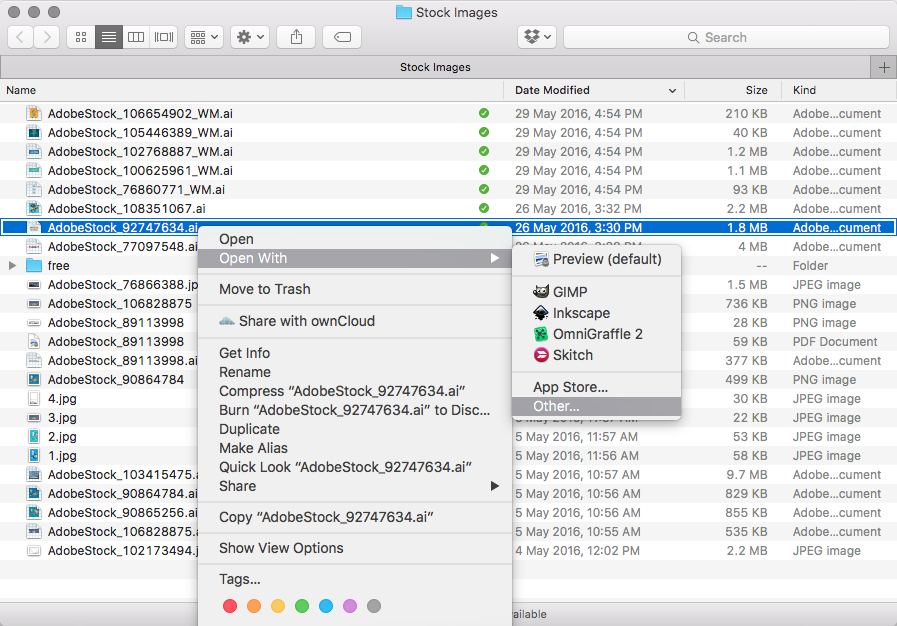Viewport: 897px width, 626px height.
Task: Switch to column view mode
Action: pos(136,37)
